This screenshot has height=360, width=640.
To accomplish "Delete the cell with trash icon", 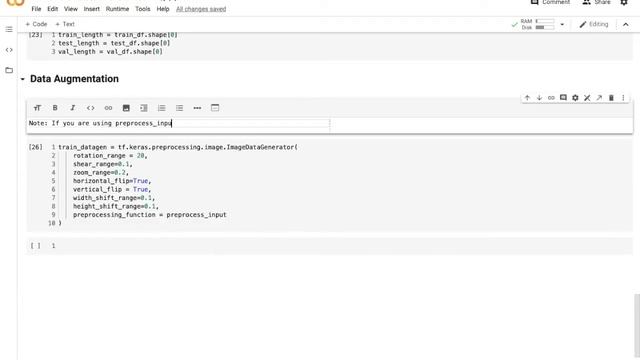I will 611,98.
